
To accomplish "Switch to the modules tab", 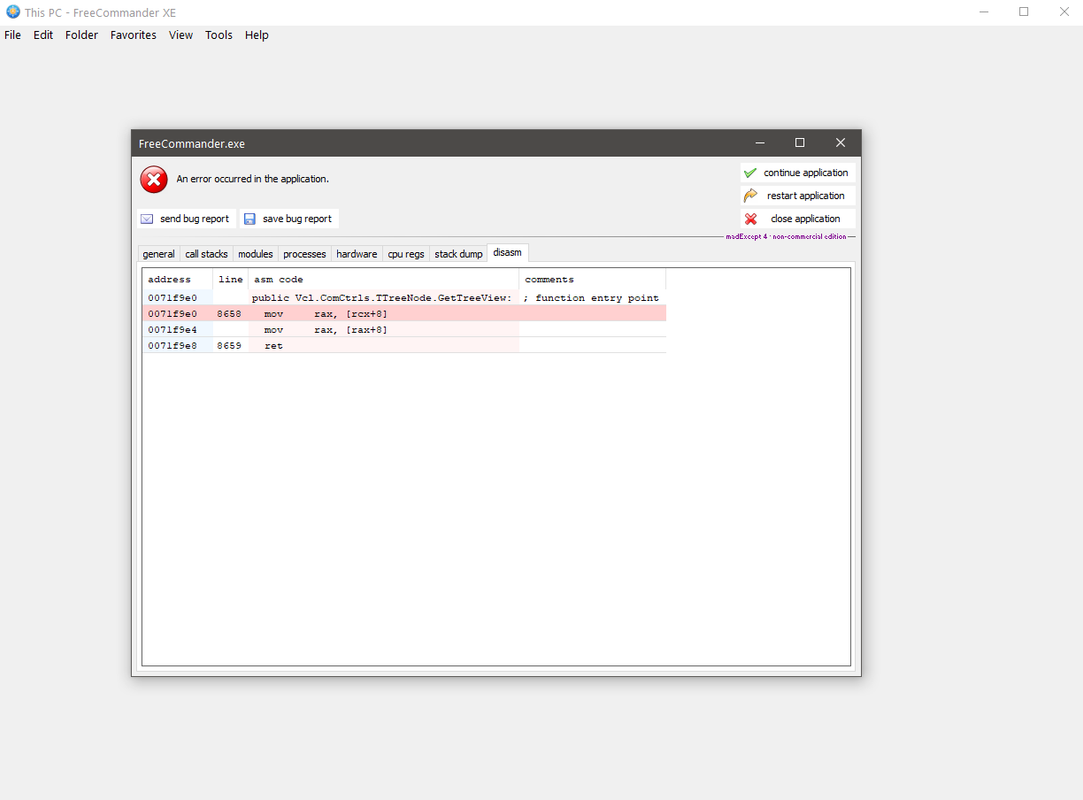I will click(x=256, y=254).
